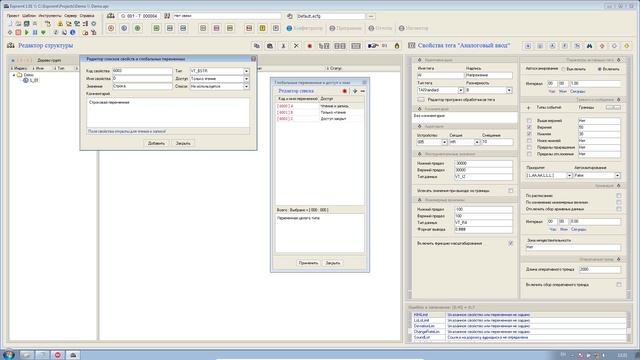Toggle the По расписанию checkbox
640x360 pixels.
click(619, 196)
